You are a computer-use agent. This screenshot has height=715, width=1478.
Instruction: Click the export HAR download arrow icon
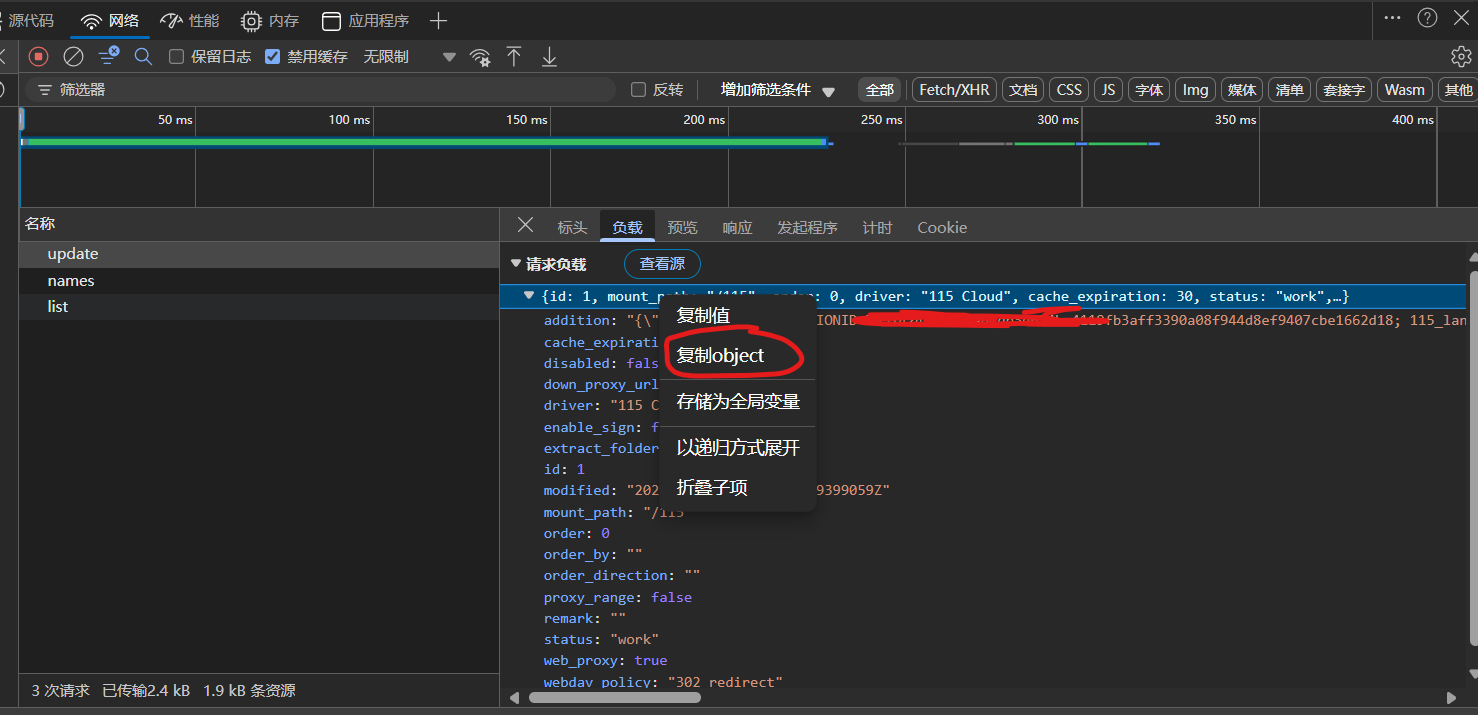pos(549,57)
